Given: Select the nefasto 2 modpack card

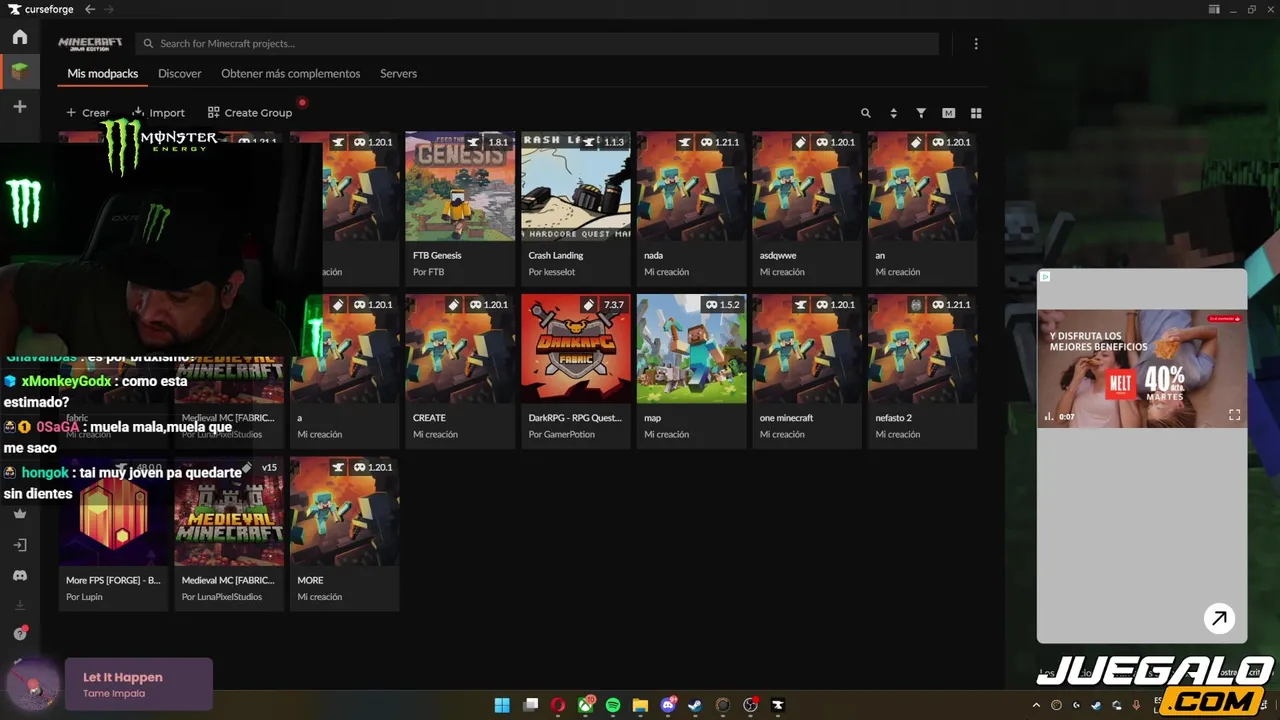Looking at the screenshot, I should point(922,371).
